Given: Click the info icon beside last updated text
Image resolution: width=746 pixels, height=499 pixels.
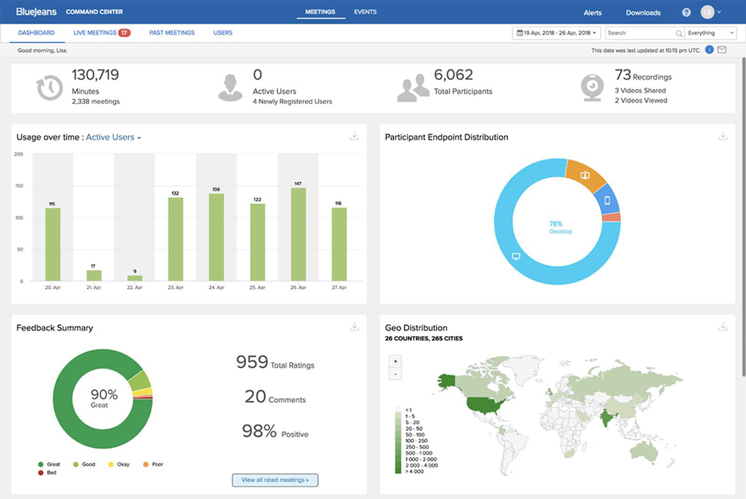Looking at the screenshot, I should pyautogui.click(x=708, y=49).
